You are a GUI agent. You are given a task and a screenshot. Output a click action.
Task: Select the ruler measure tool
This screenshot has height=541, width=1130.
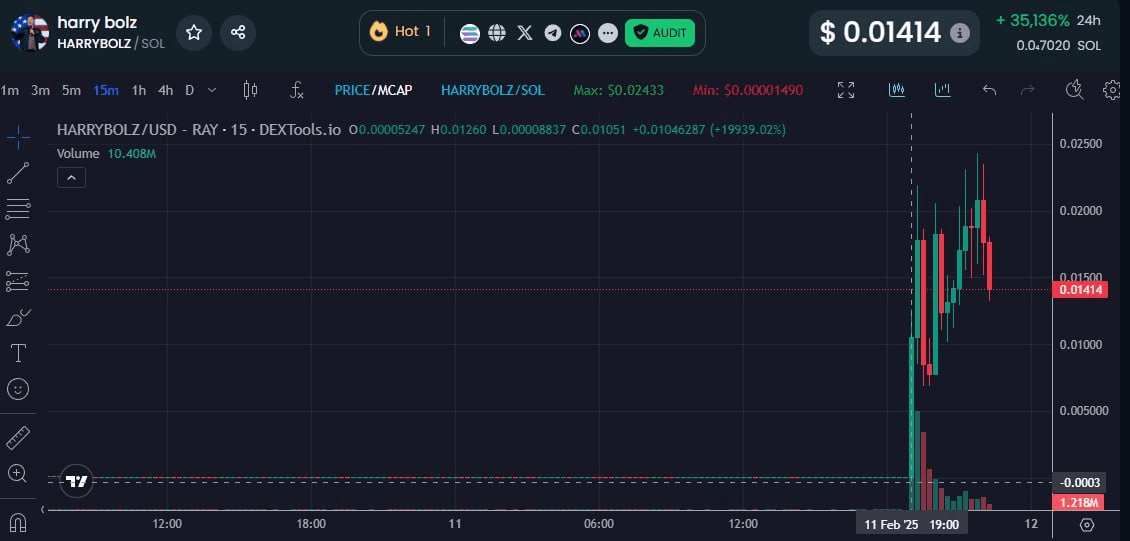(x=18, y=437)
